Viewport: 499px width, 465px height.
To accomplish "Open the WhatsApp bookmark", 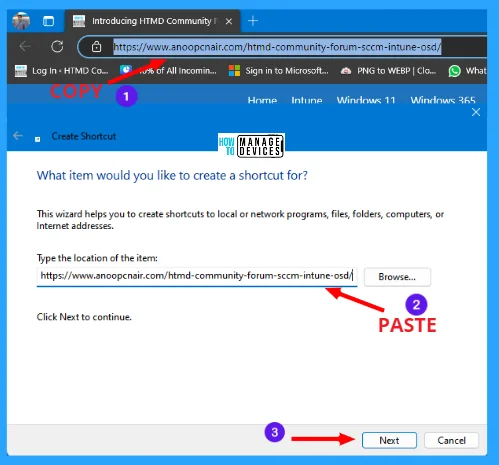I will 467,71.
